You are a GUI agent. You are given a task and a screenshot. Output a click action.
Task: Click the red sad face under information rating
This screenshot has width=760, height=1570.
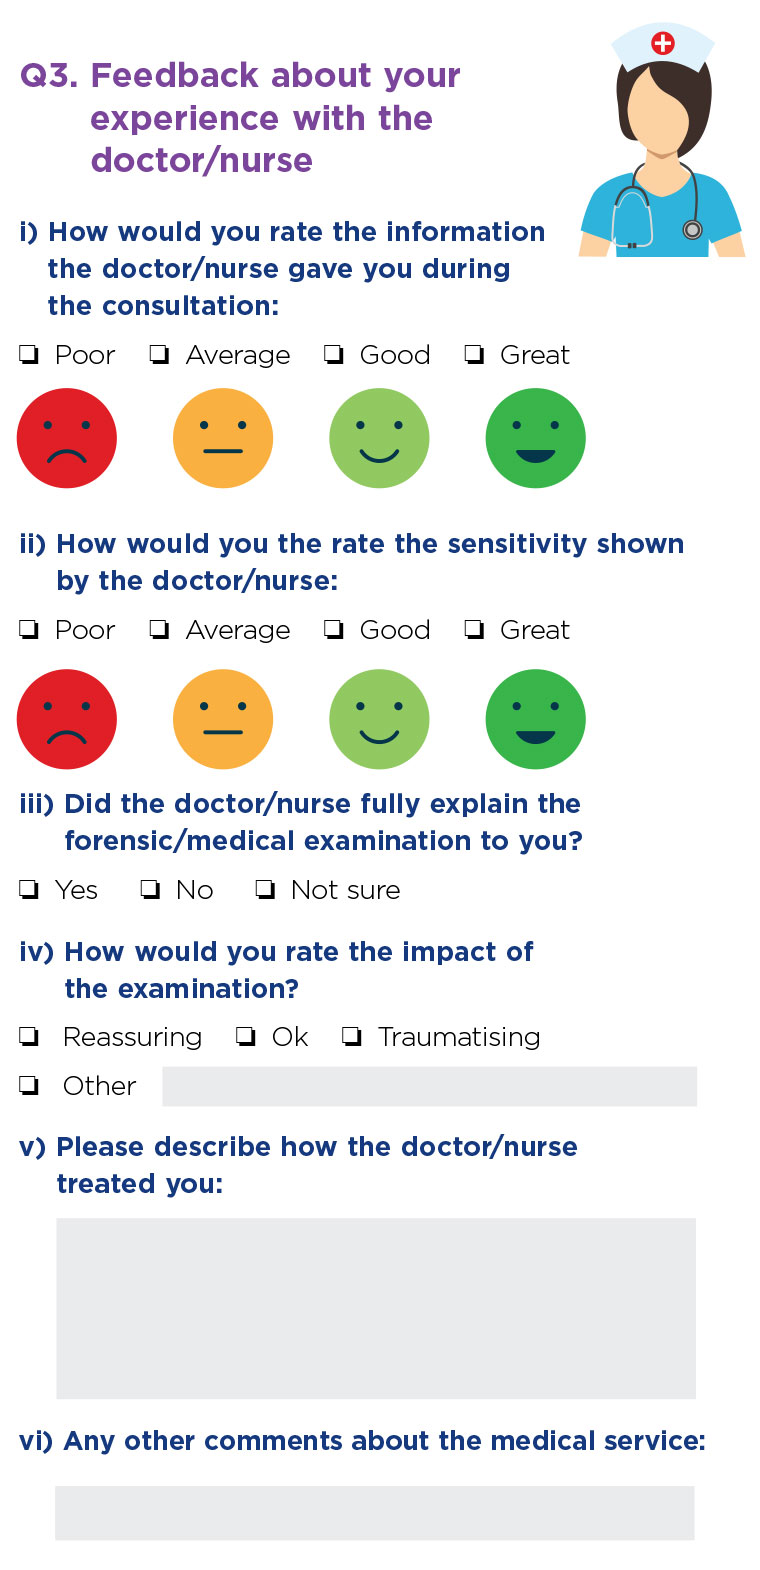(x=67, y=438)
